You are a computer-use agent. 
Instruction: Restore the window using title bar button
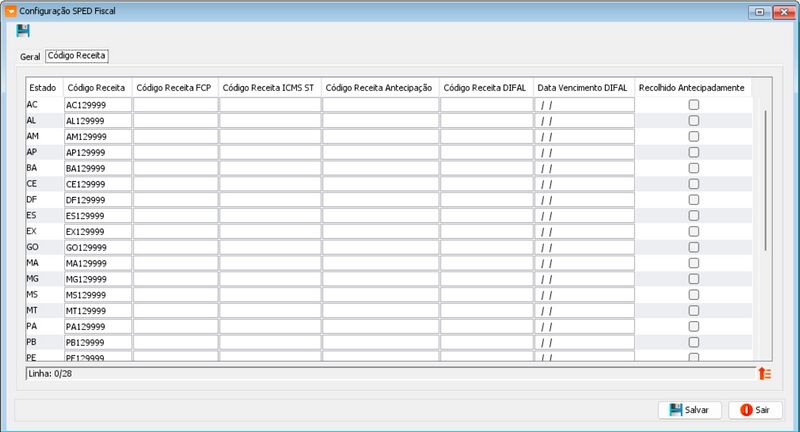click(x=760, y=12)
